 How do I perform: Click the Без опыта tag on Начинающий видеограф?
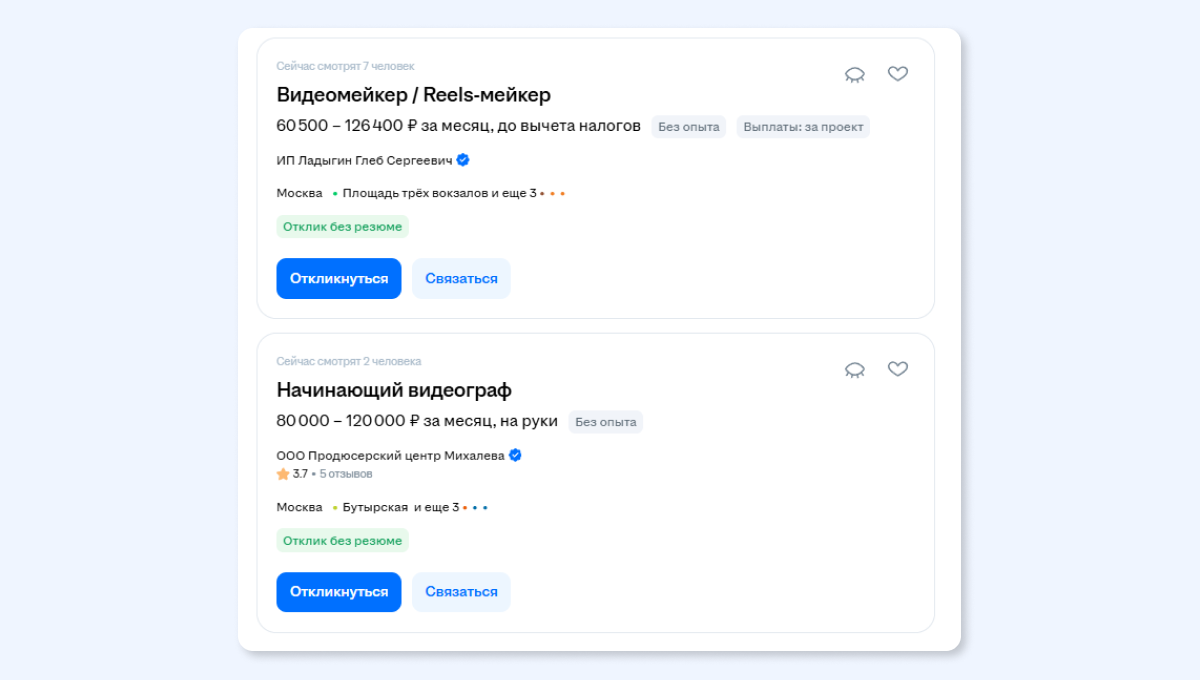[606, 422]
